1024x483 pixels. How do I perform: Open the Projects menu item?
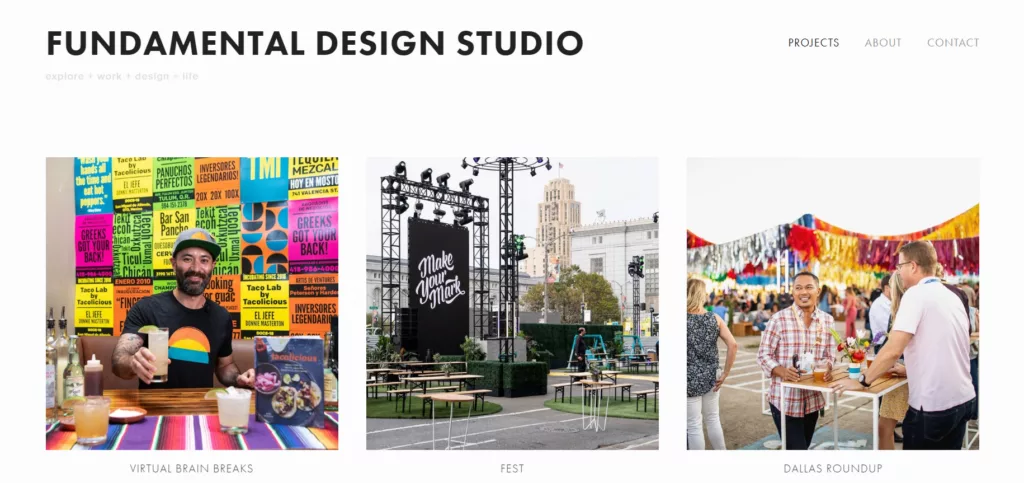813,43
